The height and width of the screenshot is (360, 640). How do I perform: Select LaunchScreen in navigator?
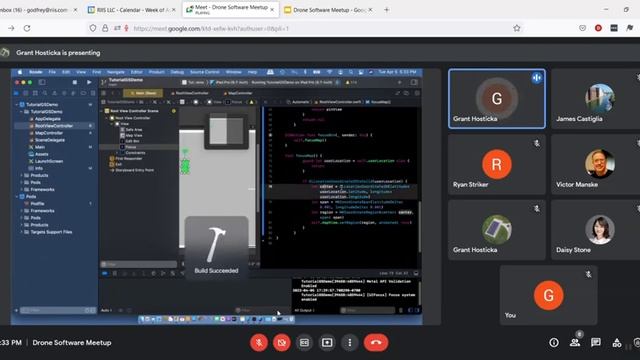49,161
